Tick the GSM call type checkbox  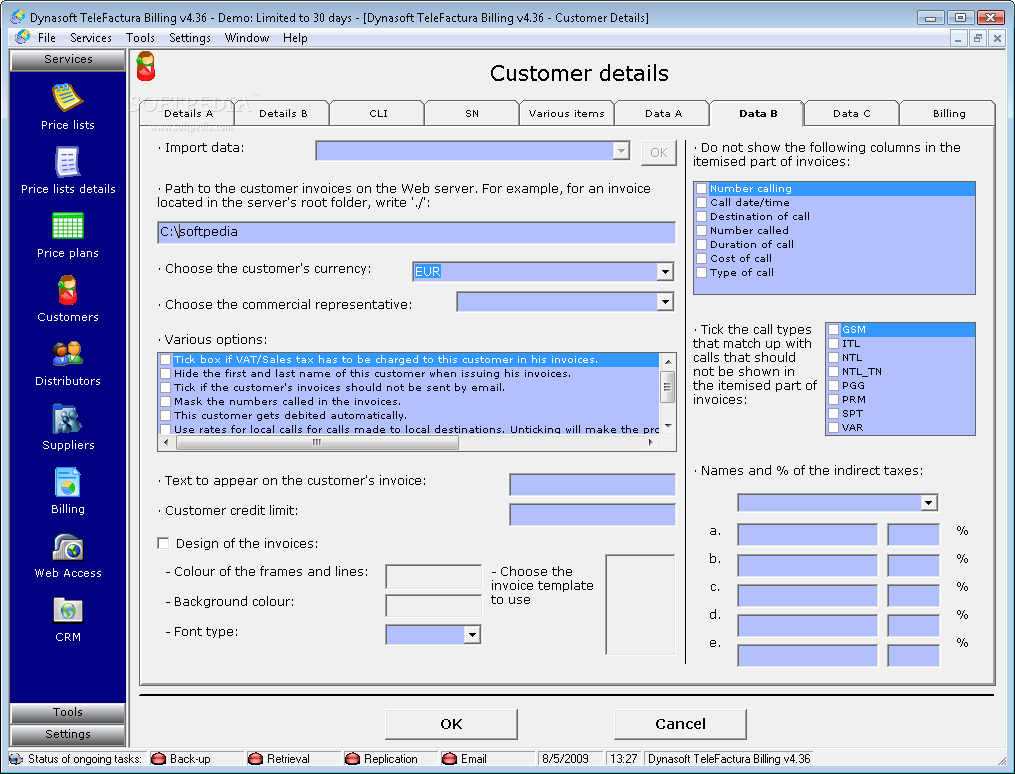(x=834, y=330)
